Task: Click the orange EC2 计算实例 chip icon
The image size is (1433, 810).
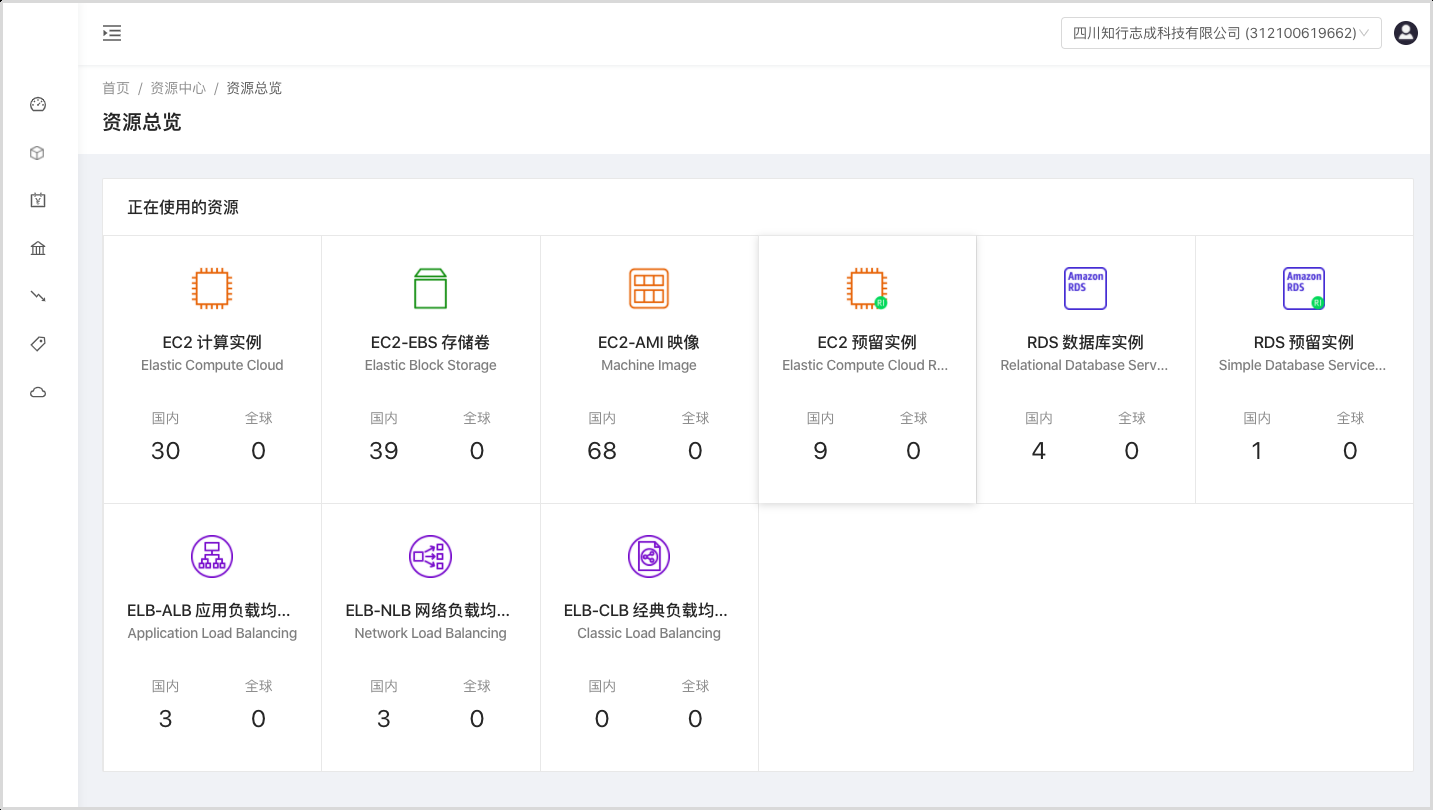Action: [211, 288]
